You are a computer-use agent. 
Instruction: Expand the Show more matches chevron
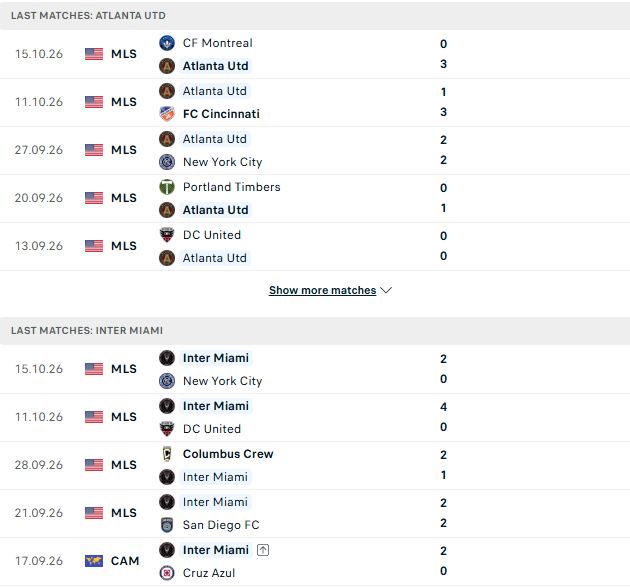[386, 290]
